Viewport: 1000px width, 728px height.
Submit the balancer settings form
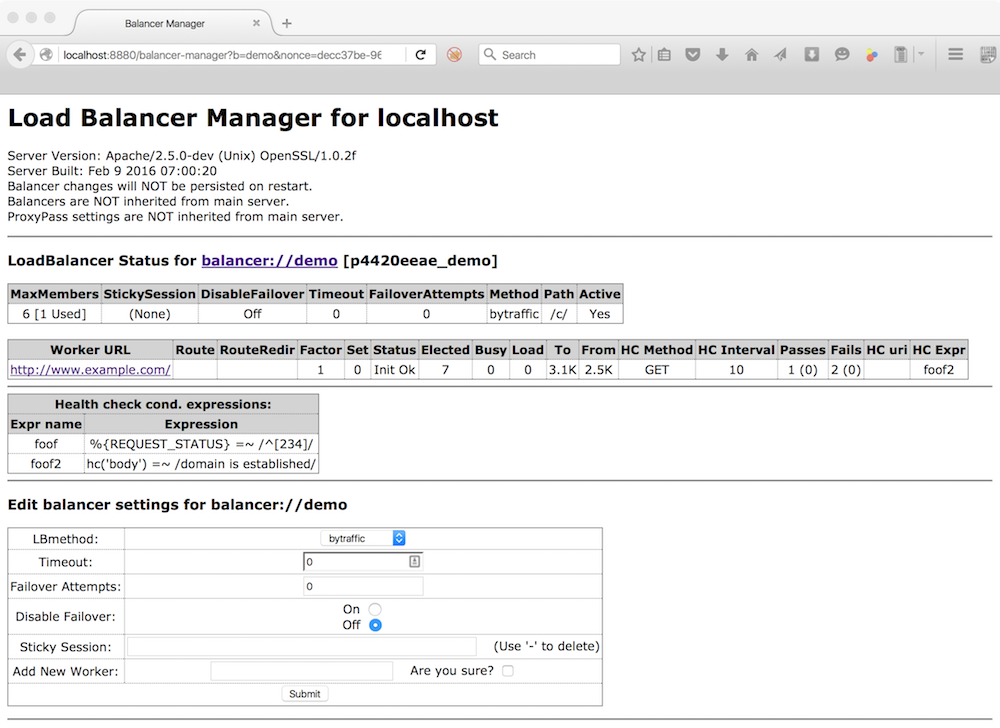[304, 693]
